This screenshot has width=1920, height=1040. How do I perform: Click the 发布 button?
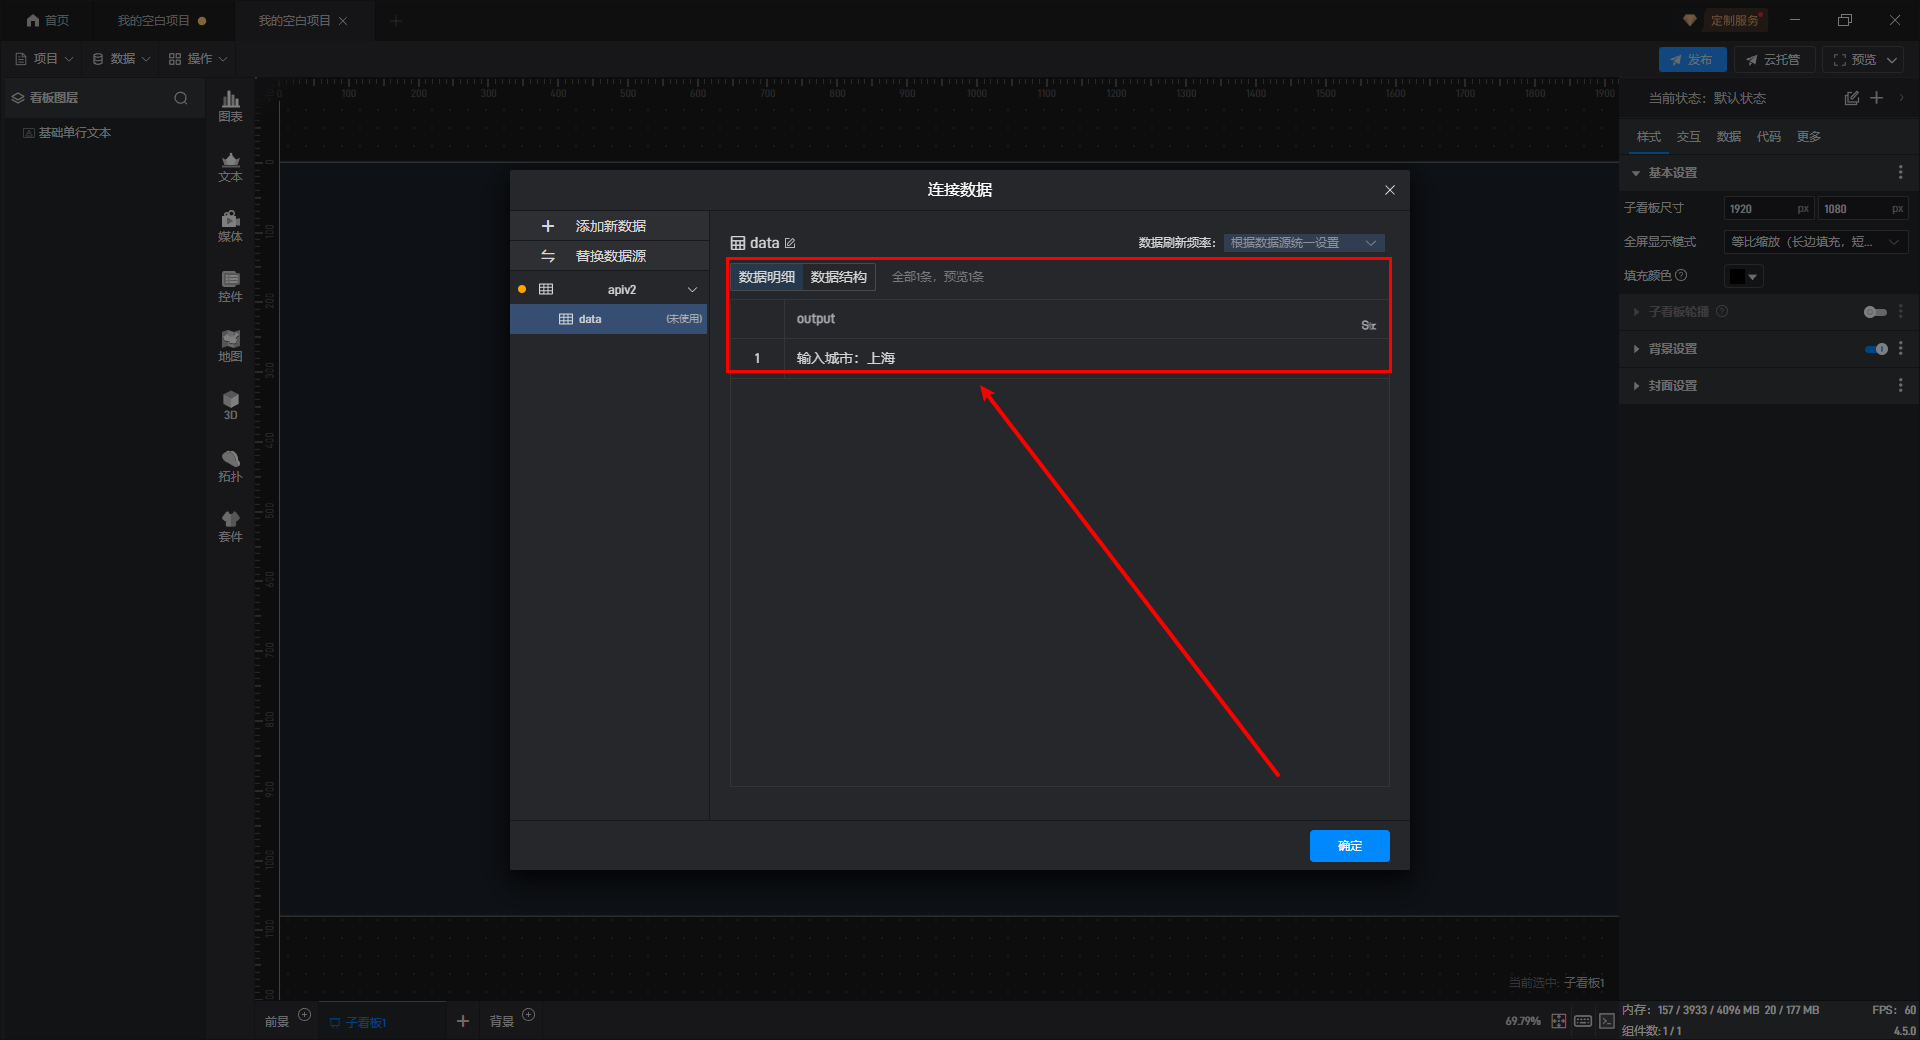[1692, 60]
